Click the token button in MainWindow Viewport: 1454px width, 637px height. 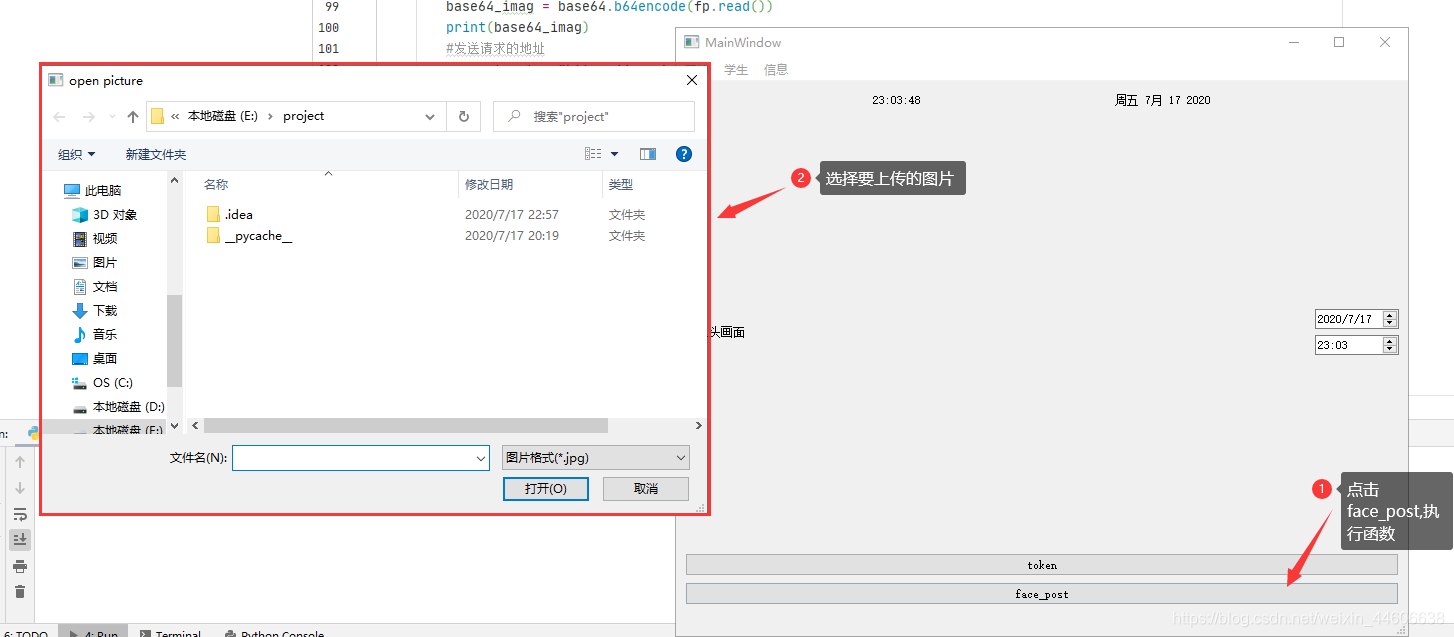pos(1042,565)
